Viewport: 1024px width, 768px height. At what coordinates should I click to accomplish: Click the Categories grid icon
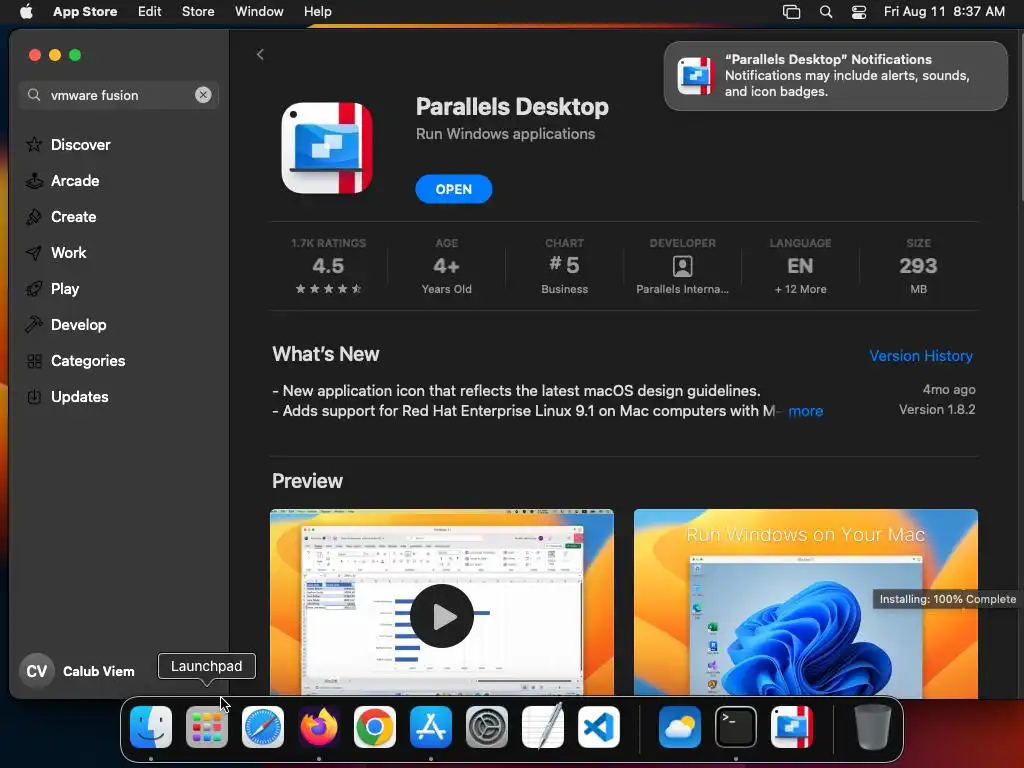pos(34,360)
